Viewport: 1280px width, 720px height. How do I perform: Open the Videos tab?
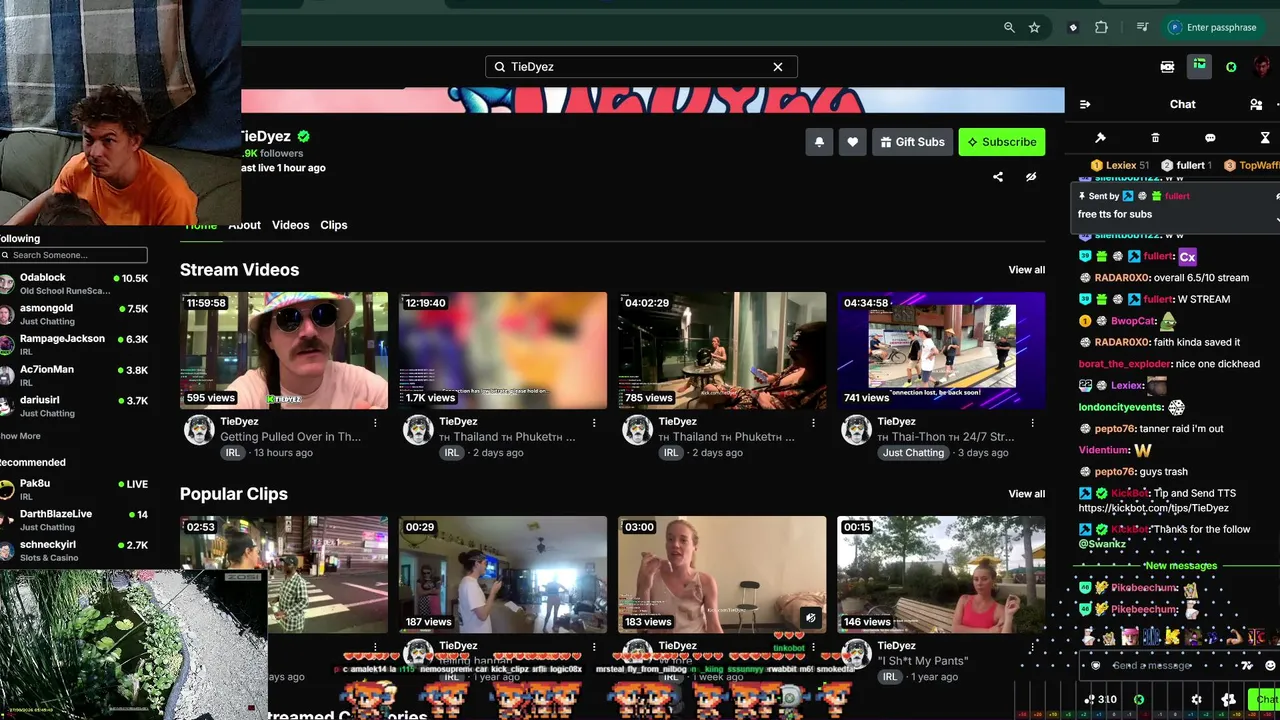(290, 225)
